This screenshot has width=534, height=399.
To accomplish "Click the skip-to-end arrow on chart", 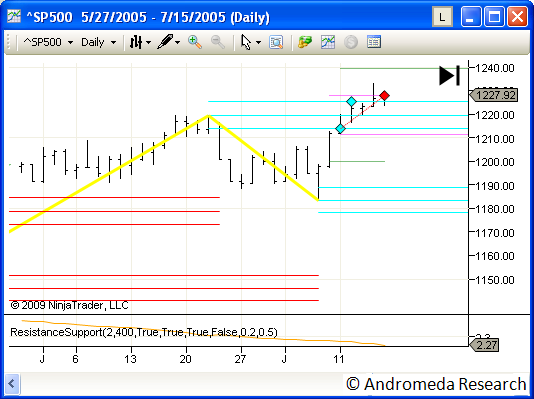I will click(x=449, y=76).
